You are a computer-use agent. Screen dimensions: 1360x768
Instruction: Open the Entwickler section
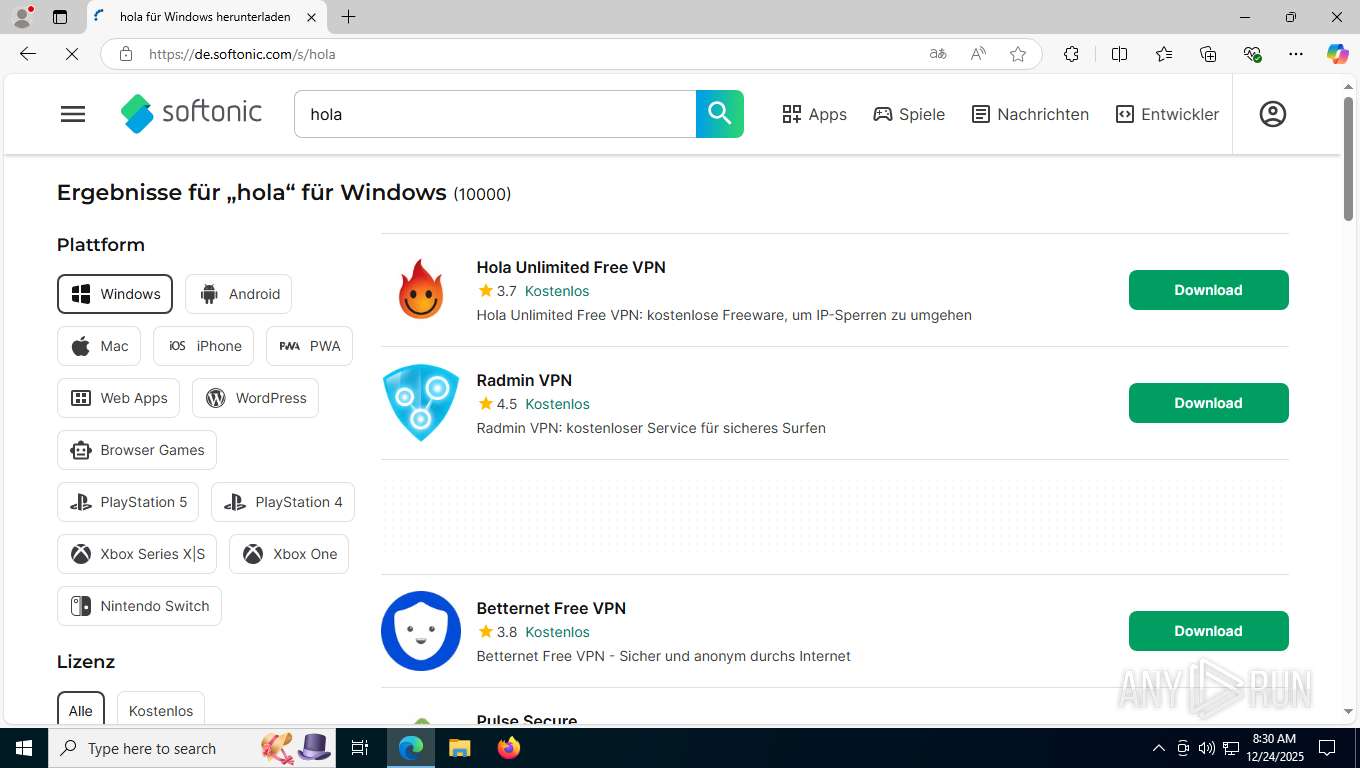[1167, 114]
